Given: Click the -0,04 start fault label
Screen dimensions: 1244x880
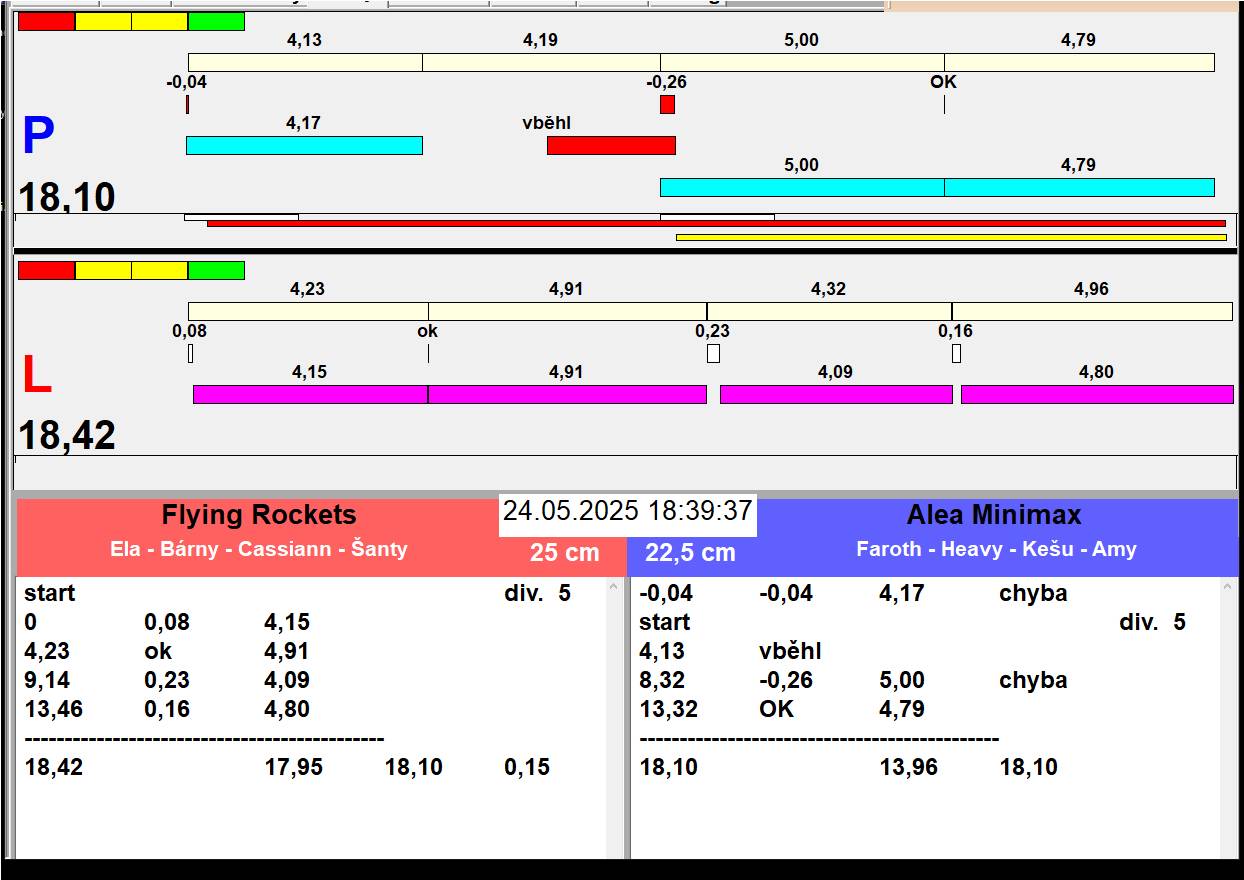Looking at the screenshot, I should (x=187, y=82).
